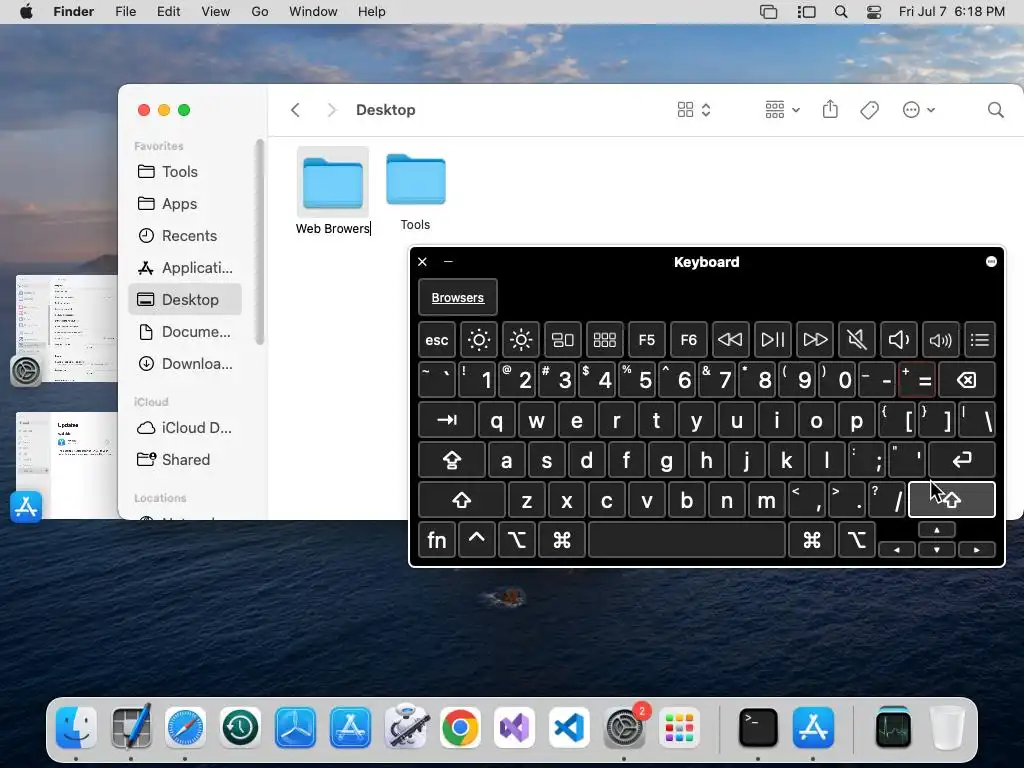Tap the rewind media key
This screenshot has height=768, width=1024.
pyautogui.click(x=730, y=340)
